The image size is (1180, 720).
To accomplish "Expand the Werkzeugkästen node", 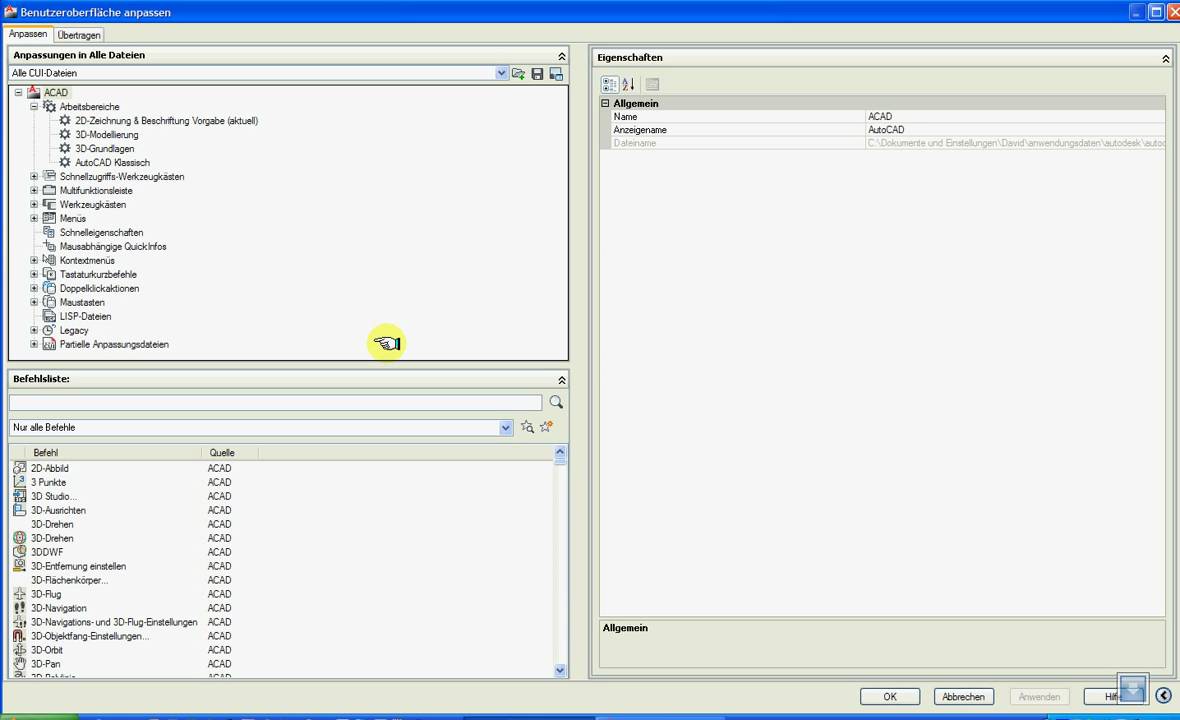I will tap(34, 204).
